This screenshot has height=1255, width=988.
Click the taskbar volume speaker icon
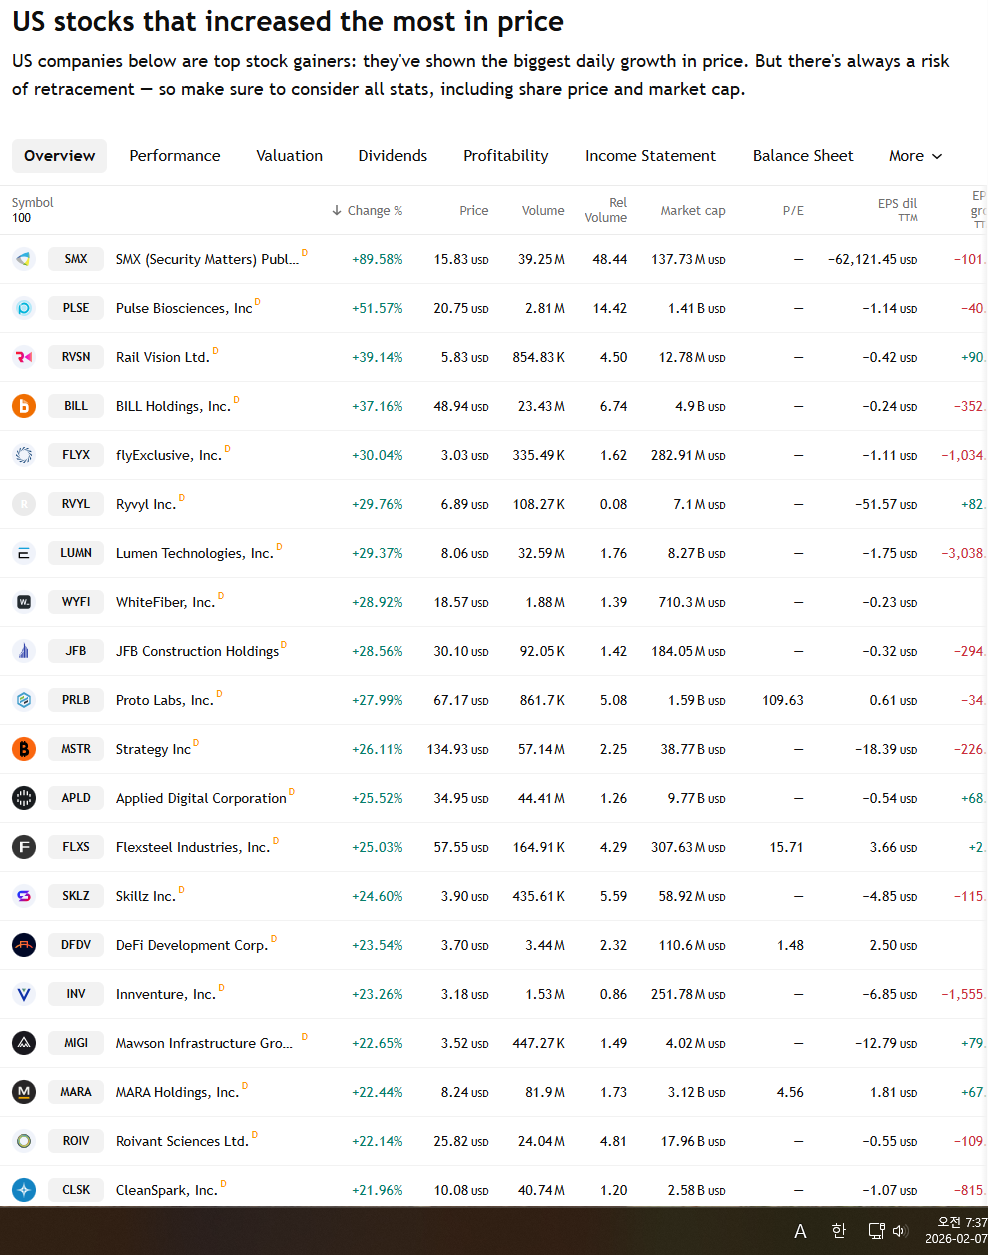point(899,1231)
